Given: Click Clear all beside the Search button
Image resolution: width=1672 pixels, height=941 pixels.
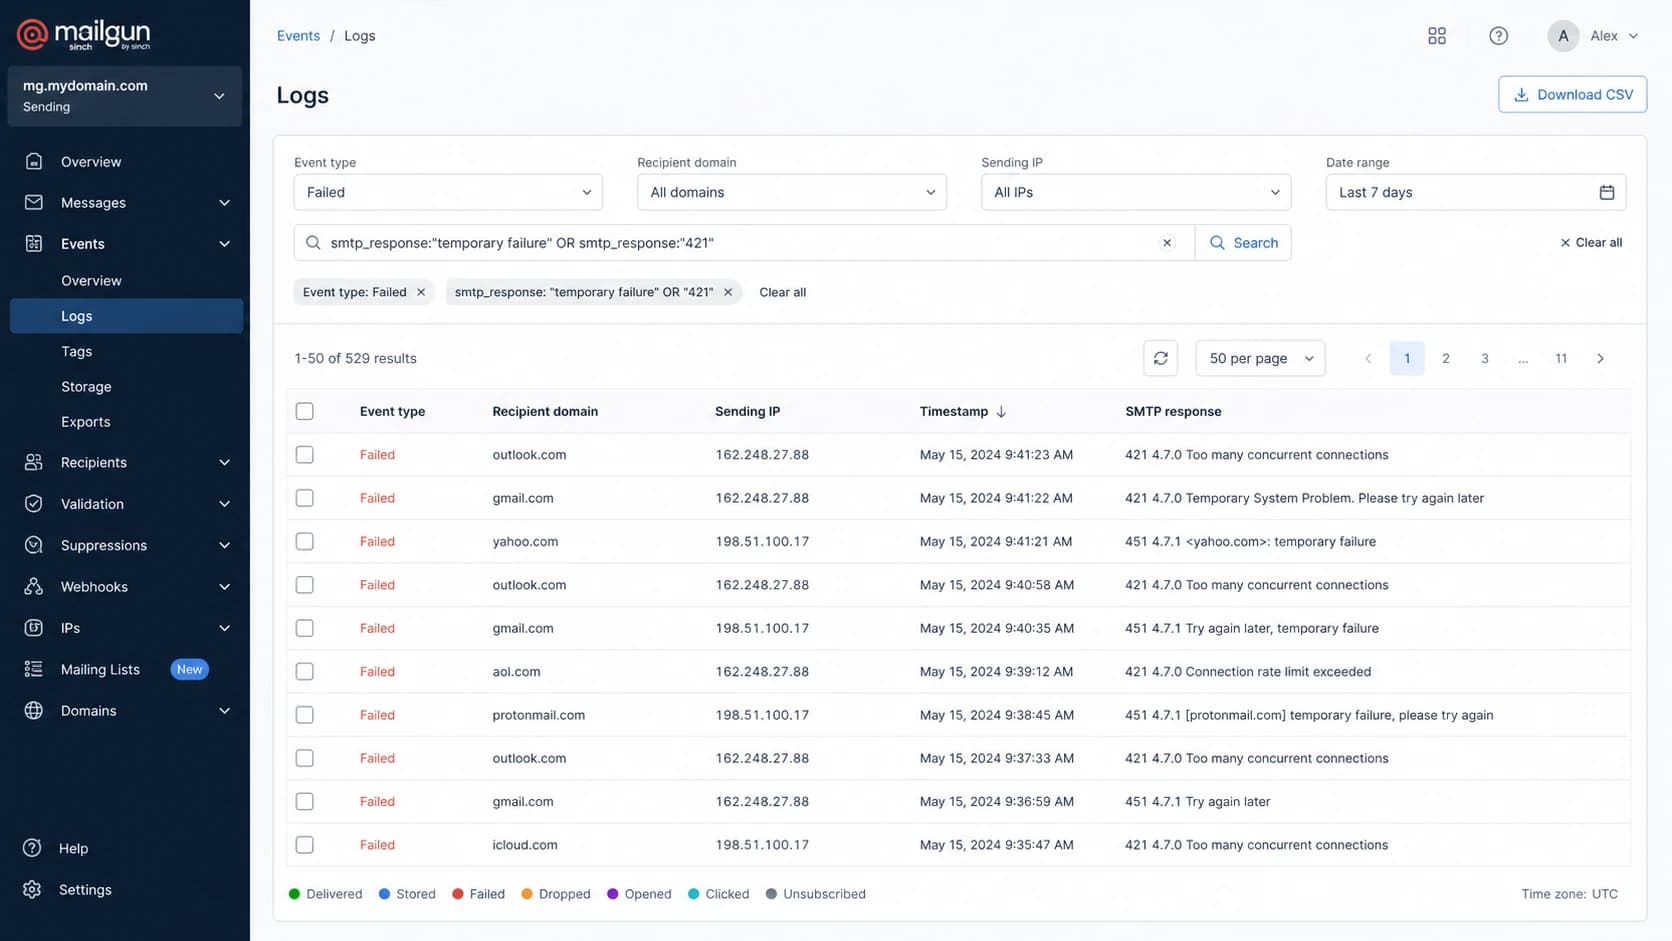Looking at the screenshot, I should (x=1591, y=243).
